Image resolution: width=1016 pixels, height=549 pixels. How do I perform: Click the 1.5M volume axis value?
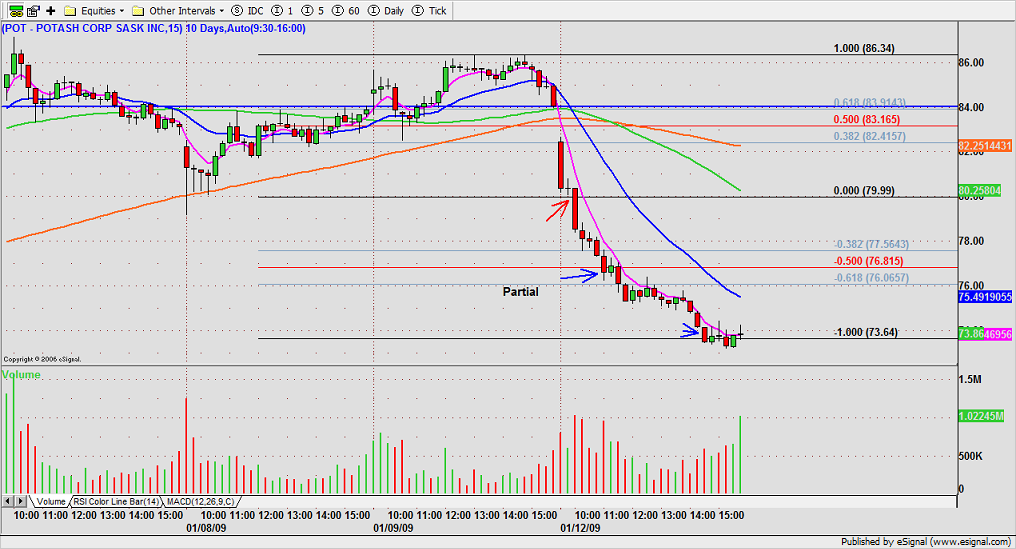970,380
